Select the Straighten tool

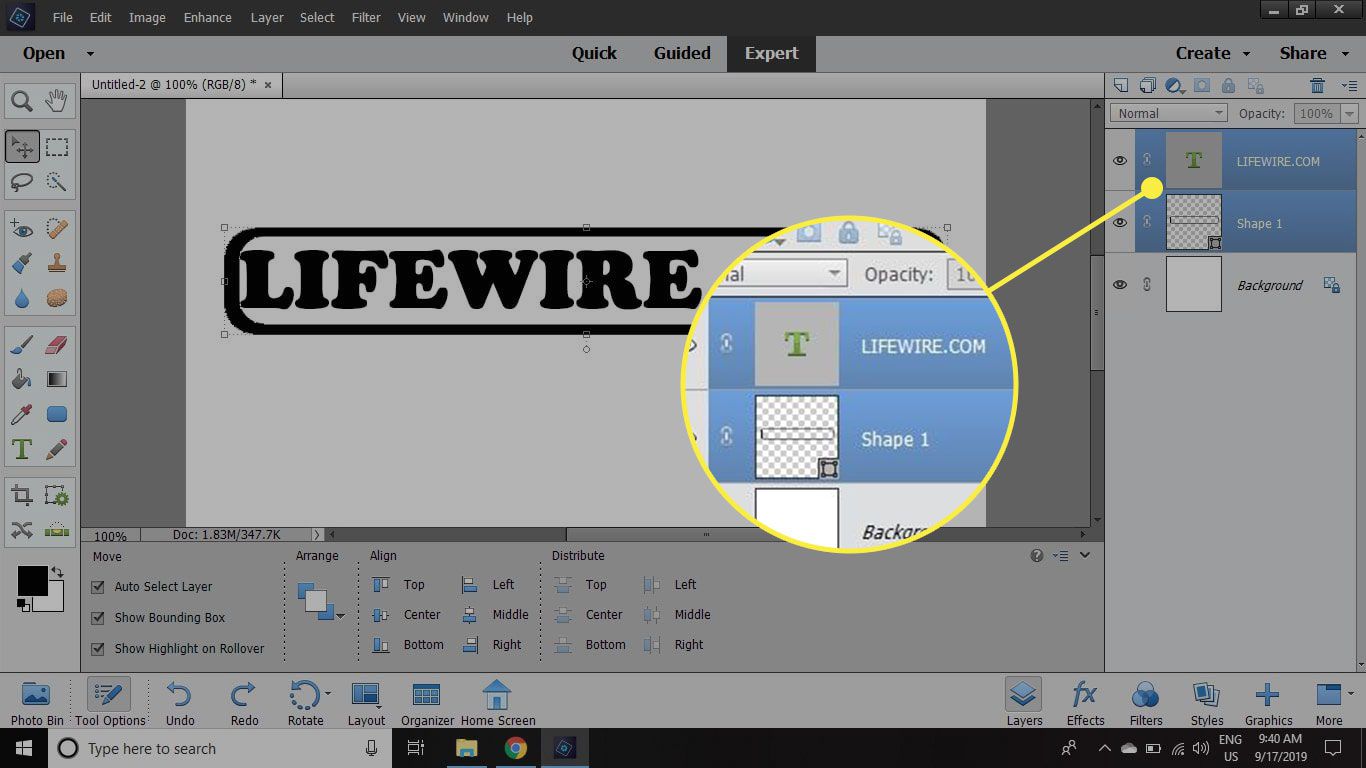57,530
